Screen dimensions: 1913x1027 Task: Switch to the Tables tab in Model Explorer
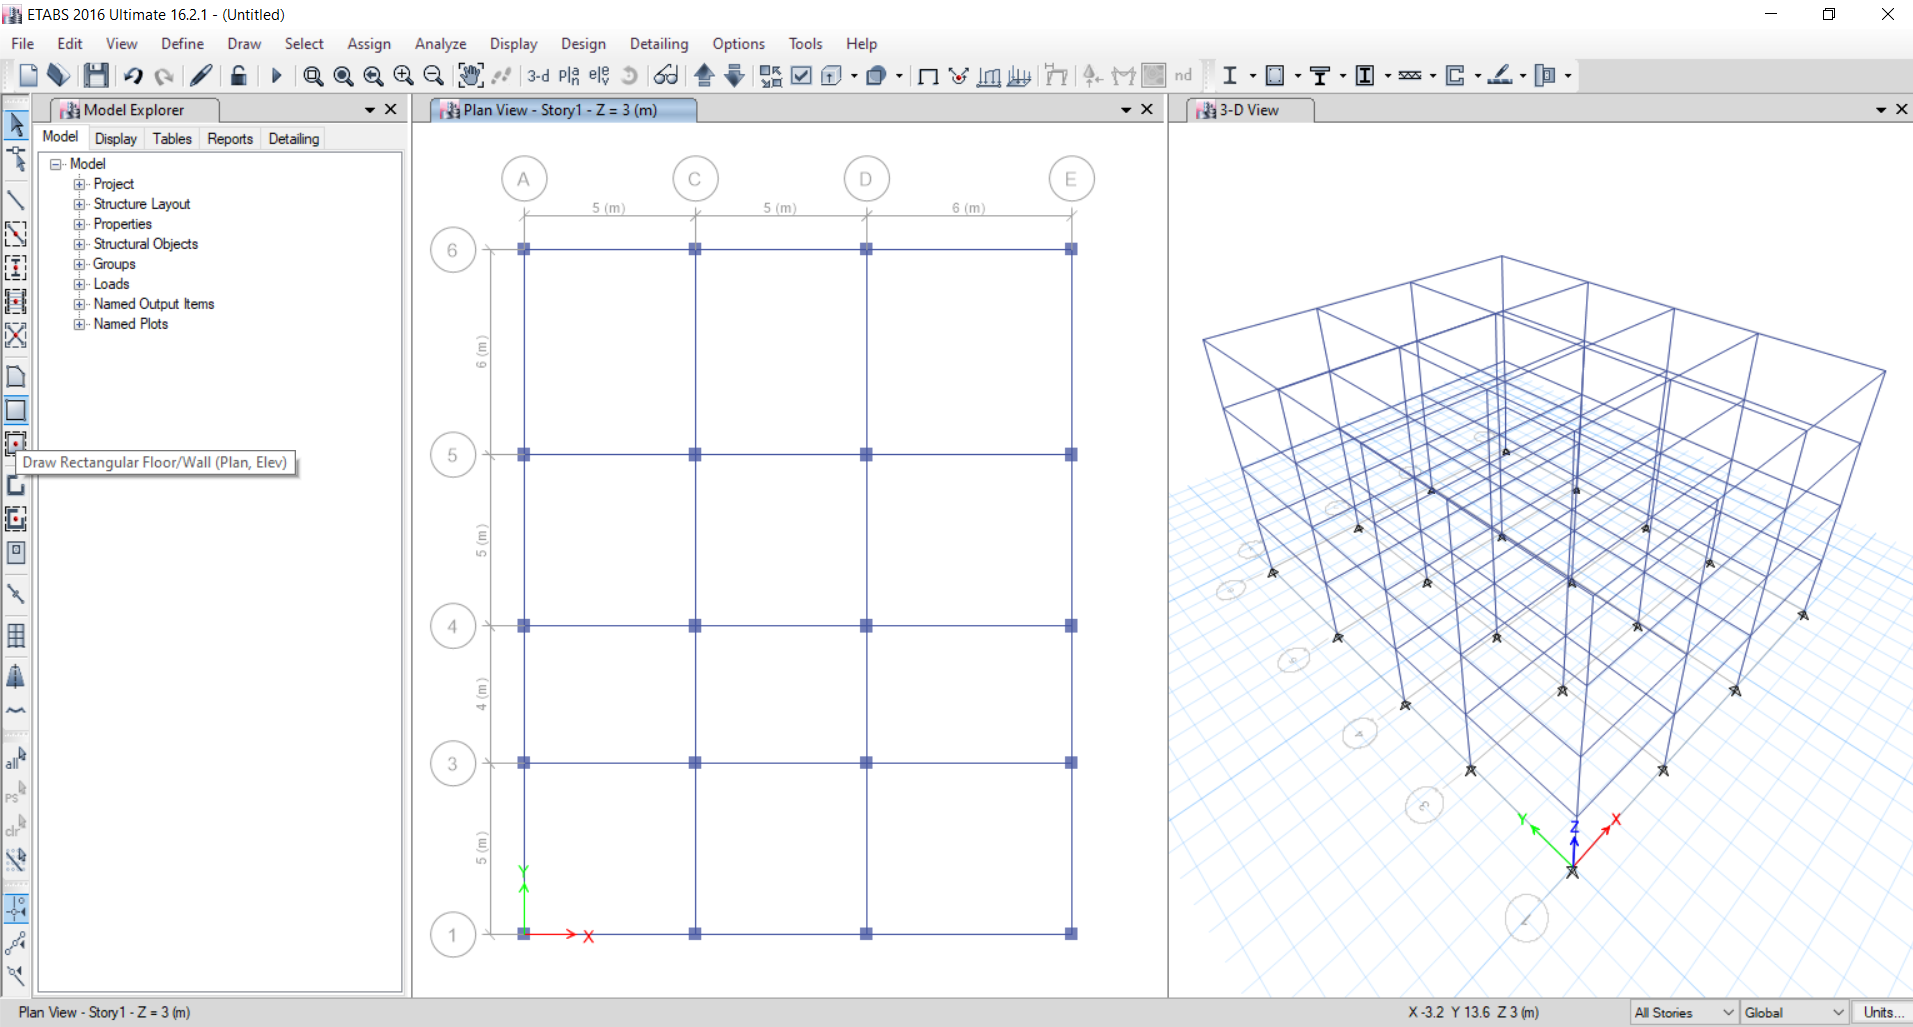[x=171, y=138]
